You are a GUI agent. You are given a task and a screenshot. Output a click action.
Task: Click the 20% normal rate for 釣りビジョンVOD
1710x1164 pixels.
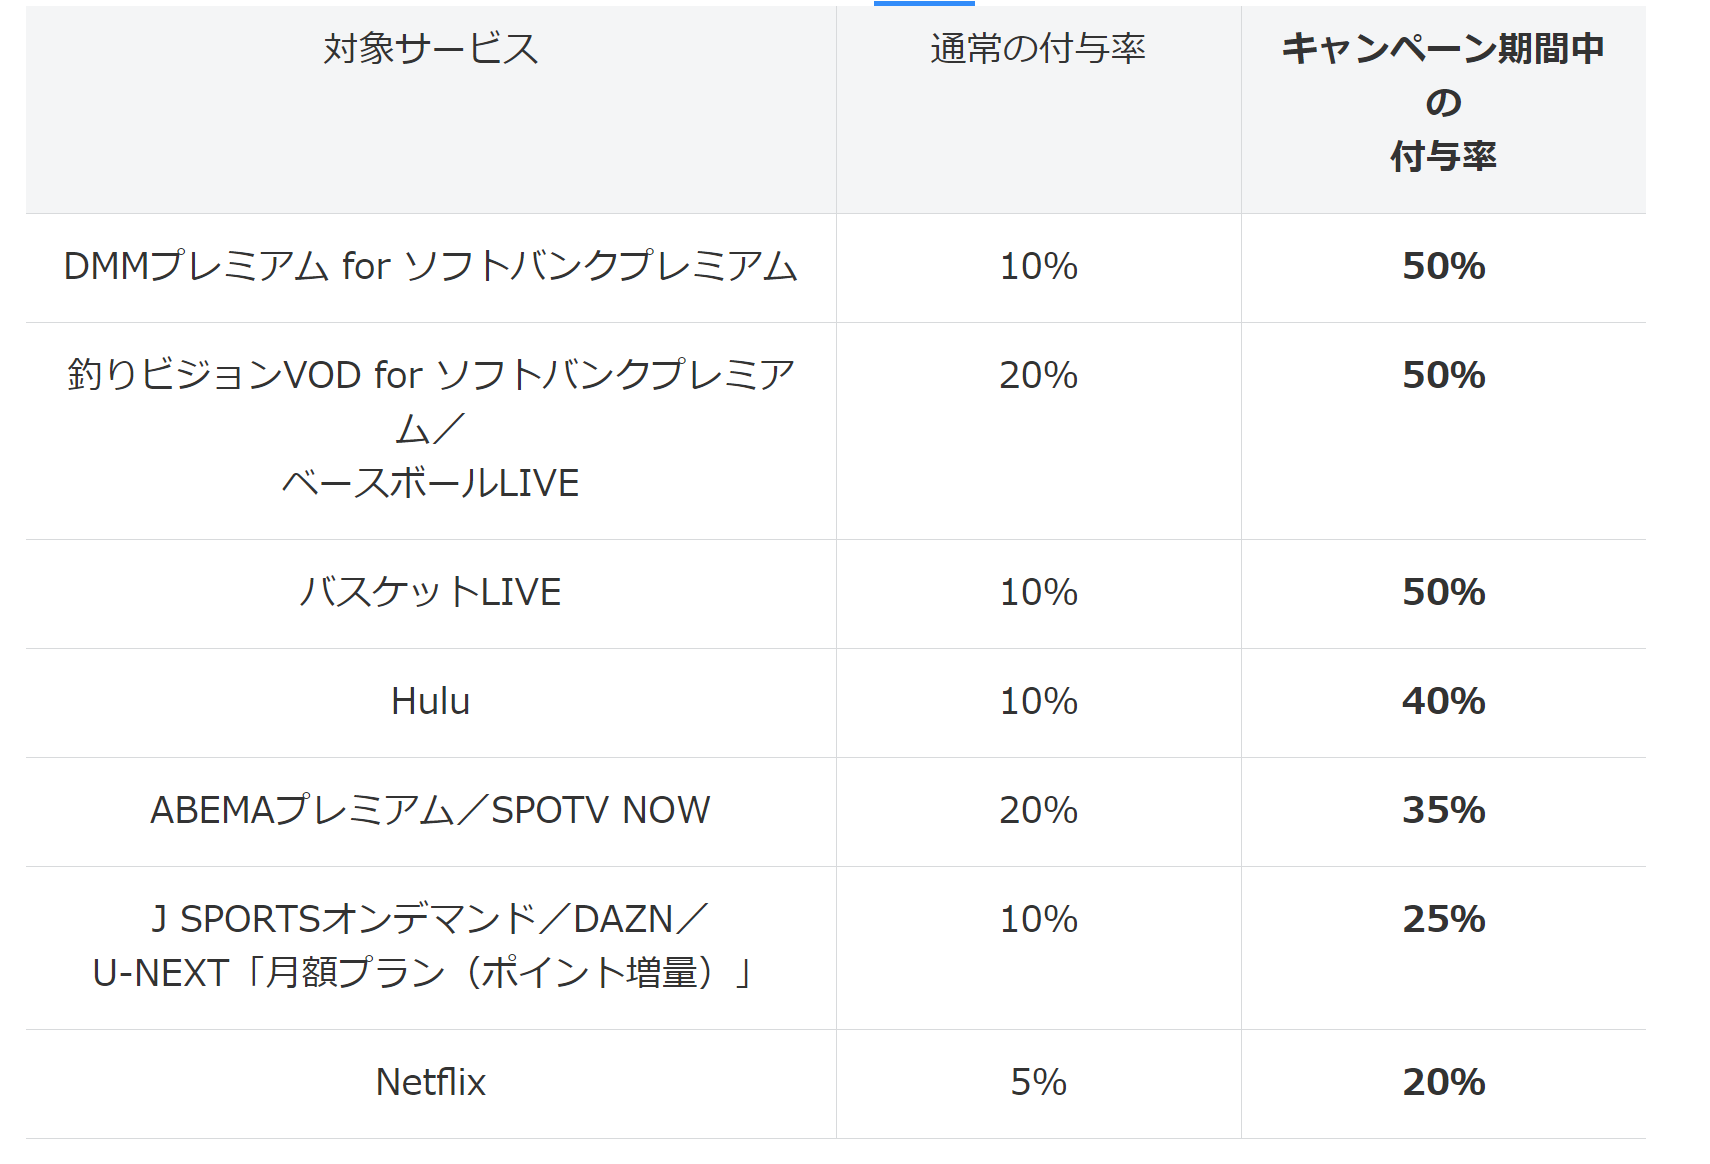(x=1038, y=376)
